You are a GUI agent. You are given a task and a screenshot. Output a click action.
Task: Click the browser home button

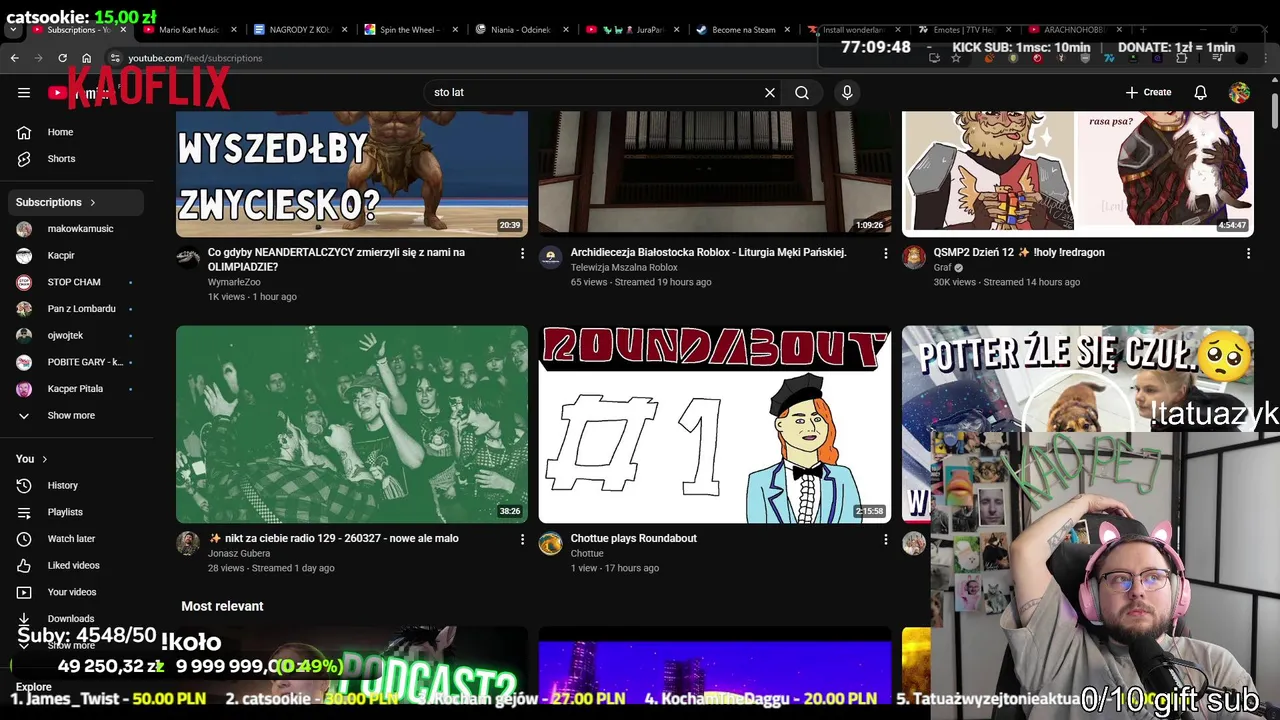tap(86, 58)
